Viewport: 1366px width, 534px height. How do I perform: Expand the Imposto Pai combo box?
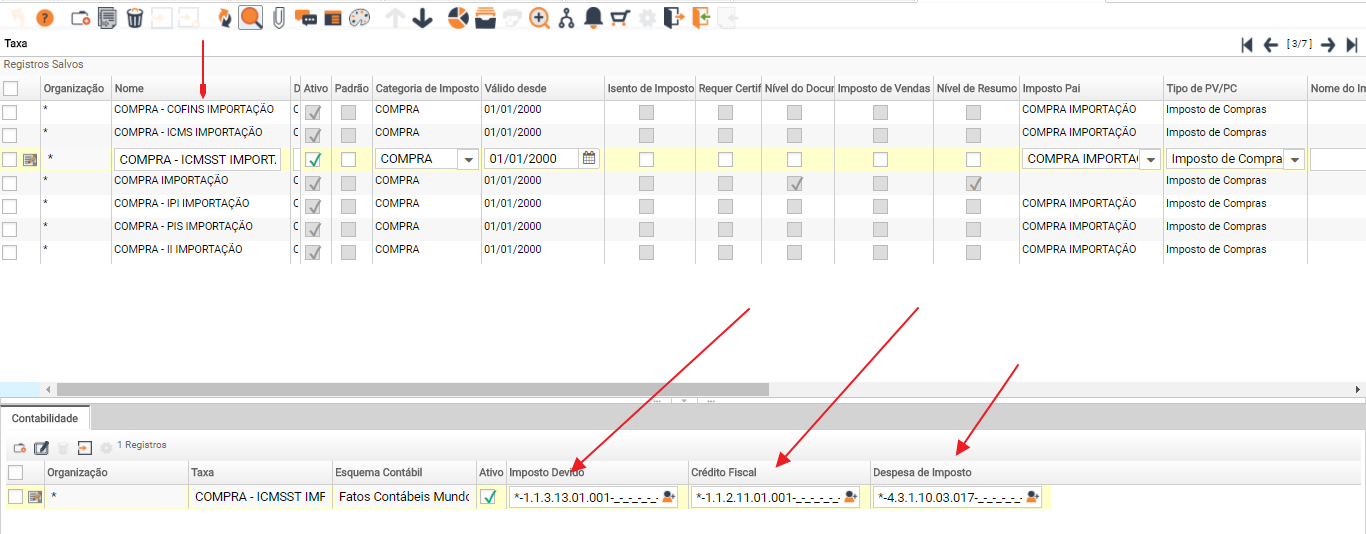coord(1150,159)
